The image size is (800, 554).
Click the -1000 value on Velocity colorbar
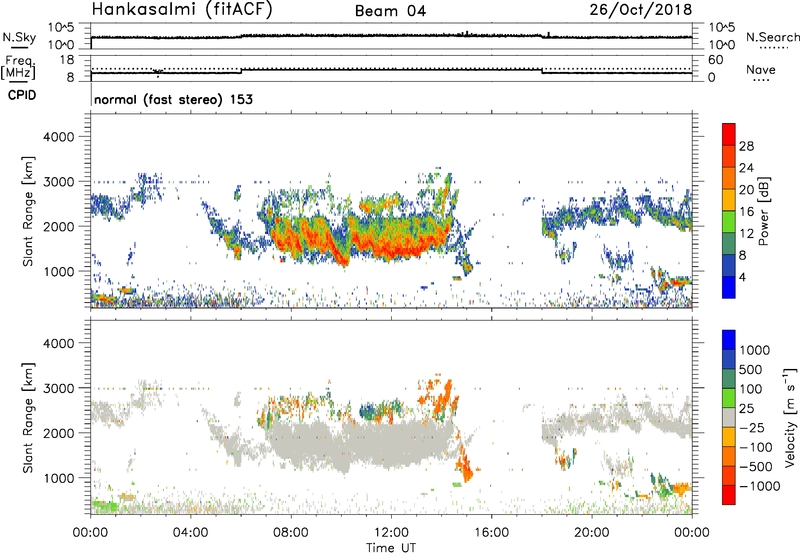point(759,486)
